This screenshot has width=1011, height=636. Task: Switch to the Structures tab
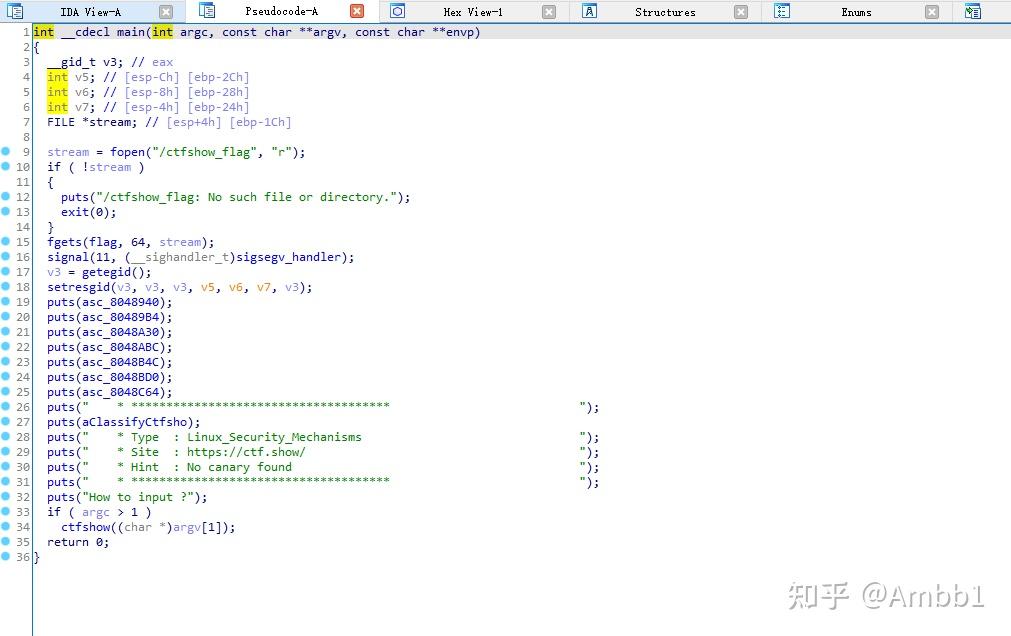665,12
